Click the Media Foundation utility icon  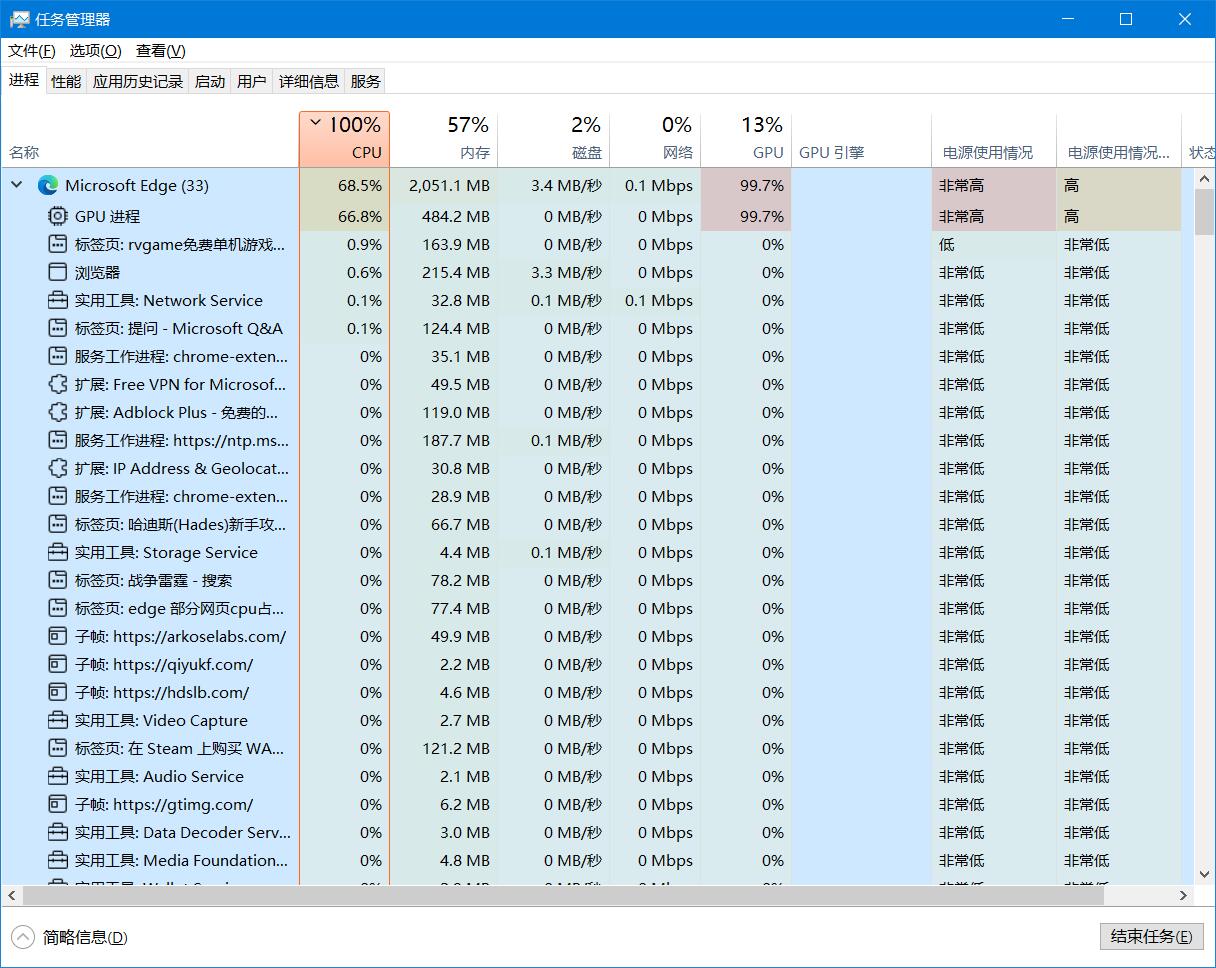(58, 860)
